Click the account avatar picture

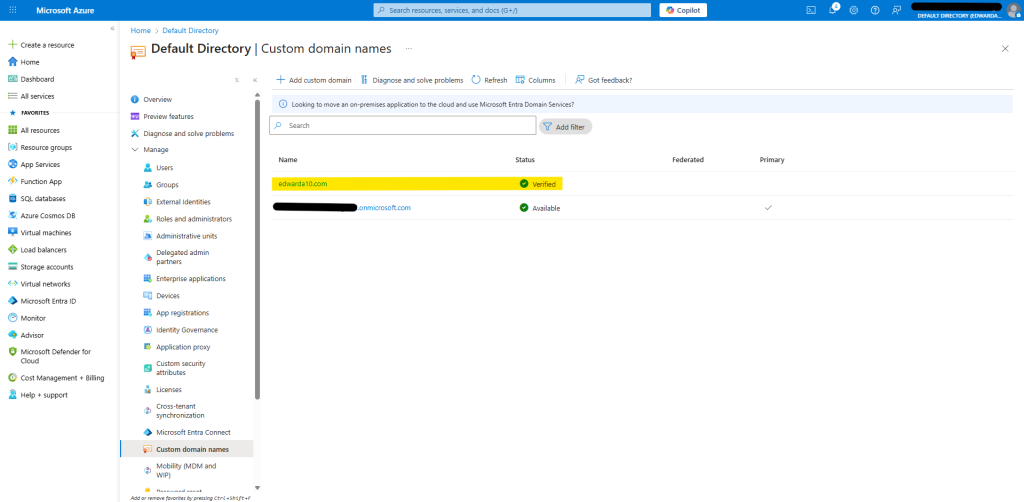[1013, 10]
